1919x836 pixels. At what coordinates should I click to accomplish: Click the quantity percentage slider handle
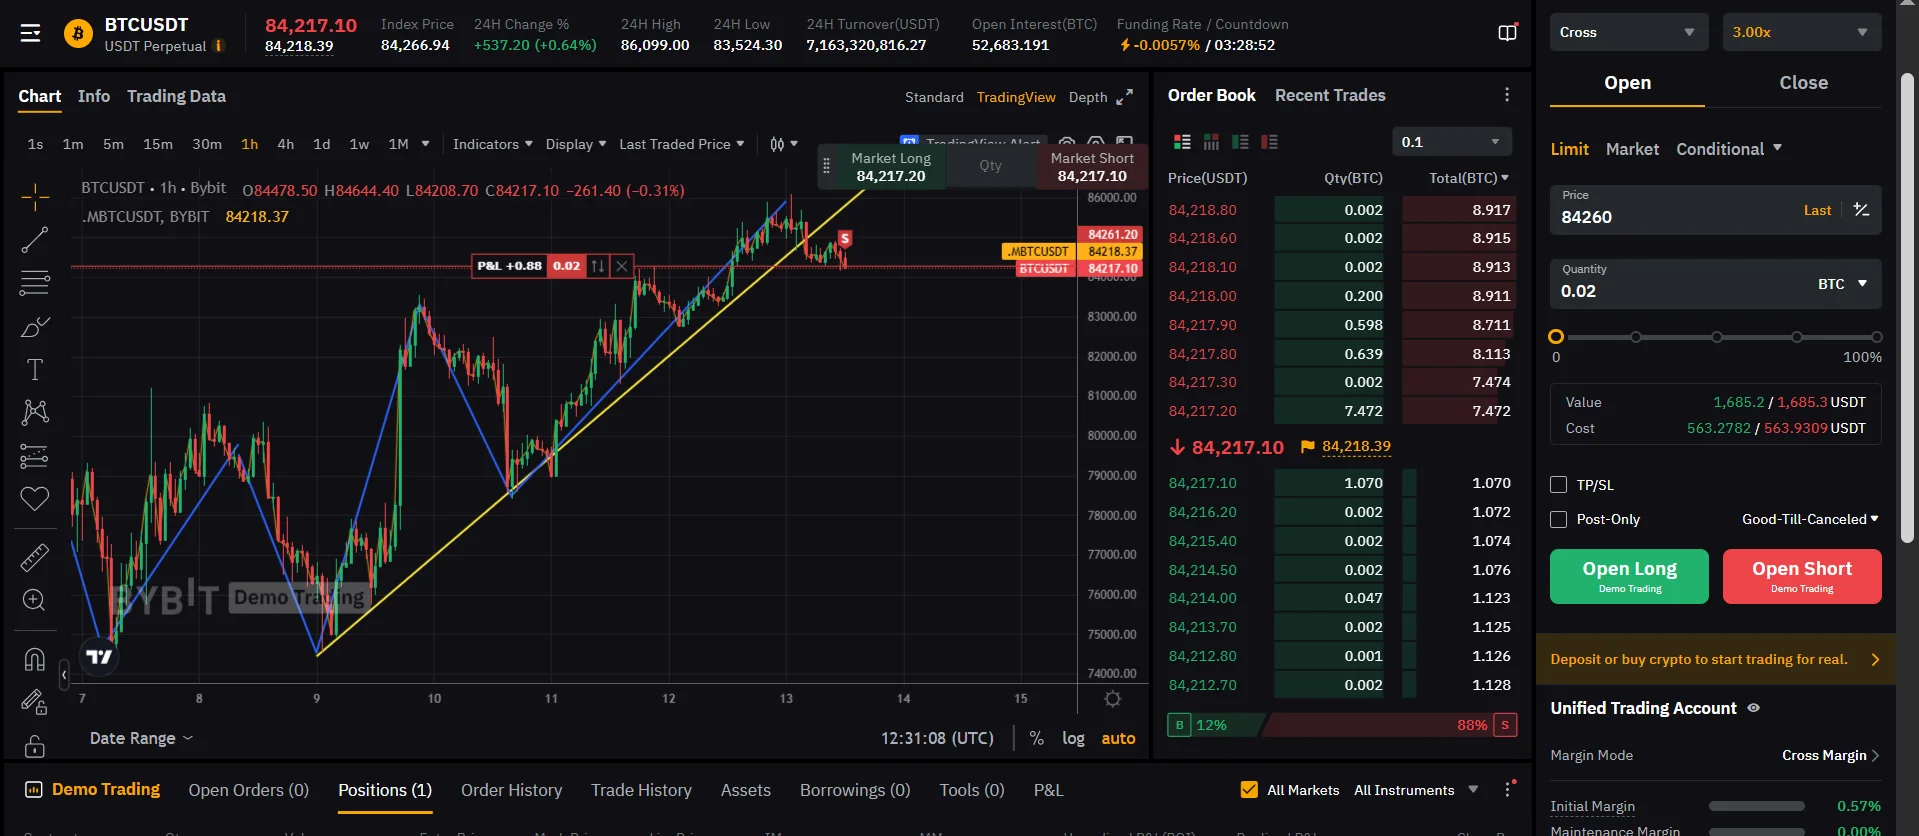tap(1556, 337)
